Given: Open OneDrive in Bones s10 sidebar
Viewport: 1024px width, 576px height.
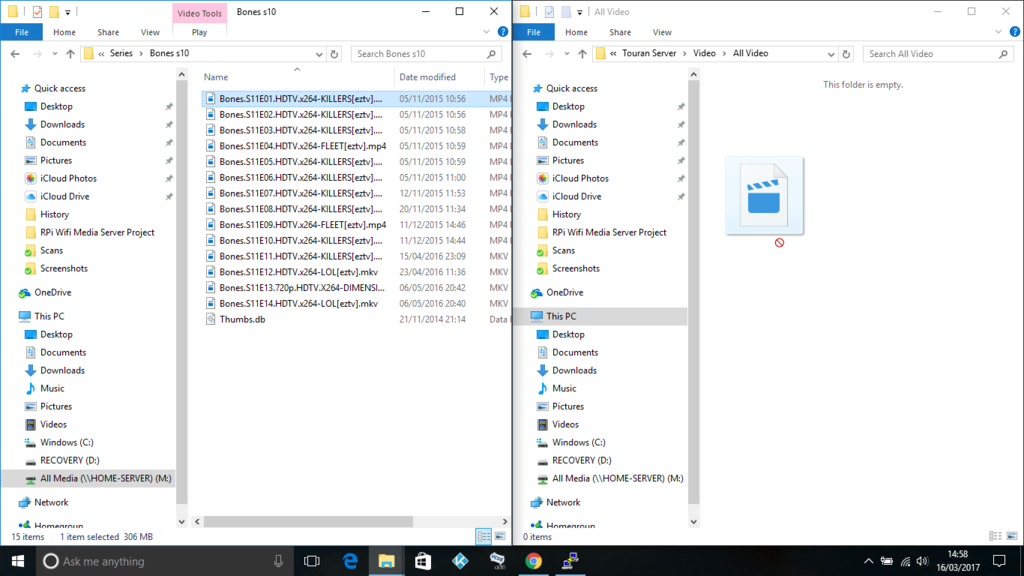Looking at the screenshot, I should (52, 293).
